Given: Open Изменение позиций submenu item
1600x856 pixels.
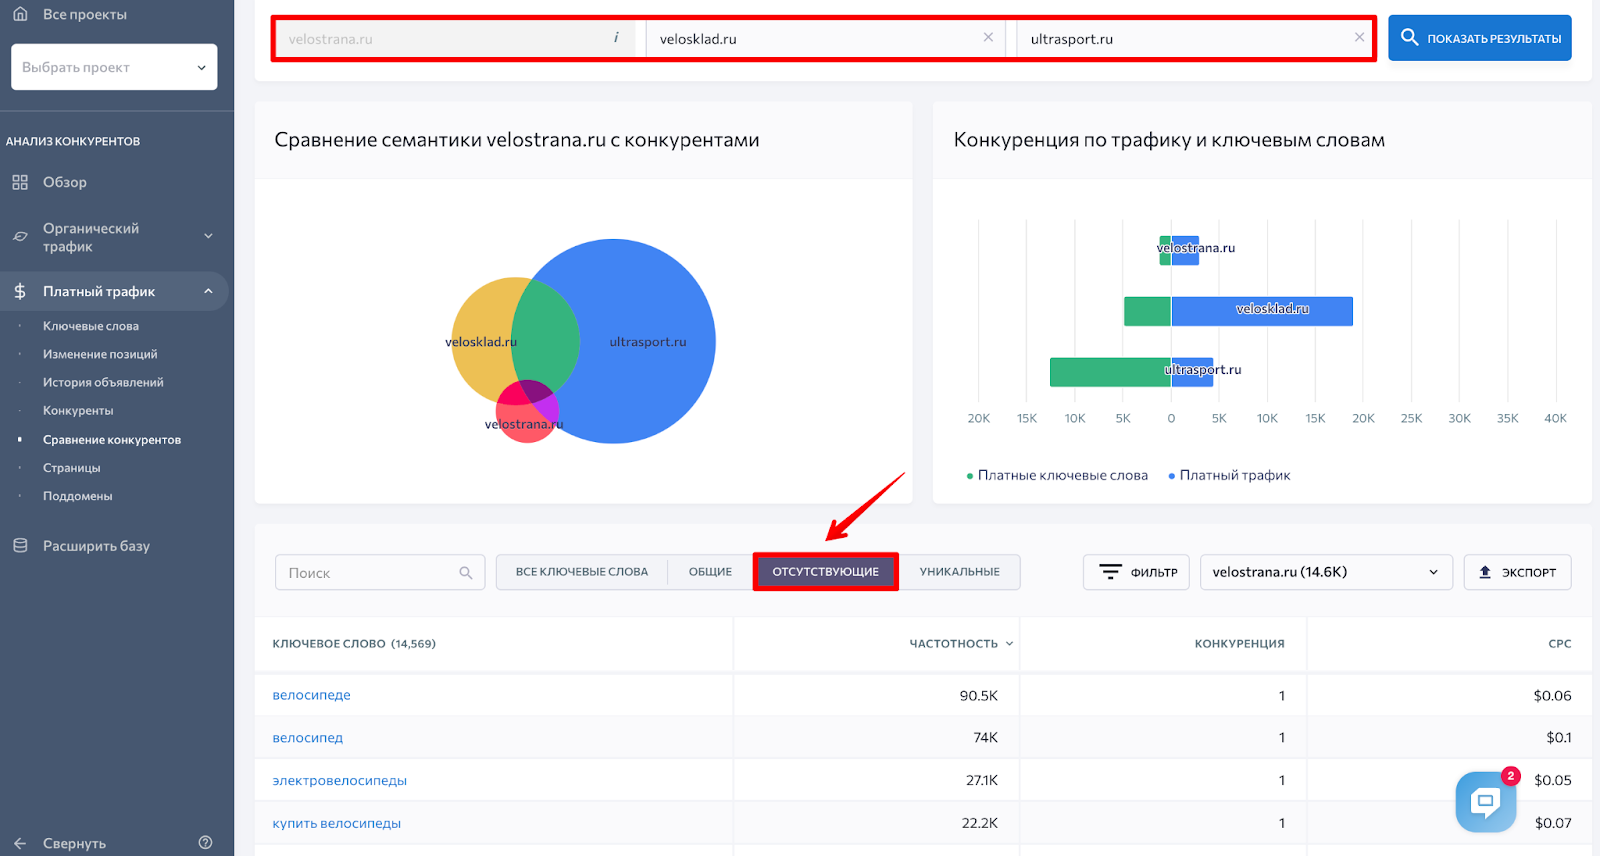Looking at the screenshot, I should [x=100, y=354].
